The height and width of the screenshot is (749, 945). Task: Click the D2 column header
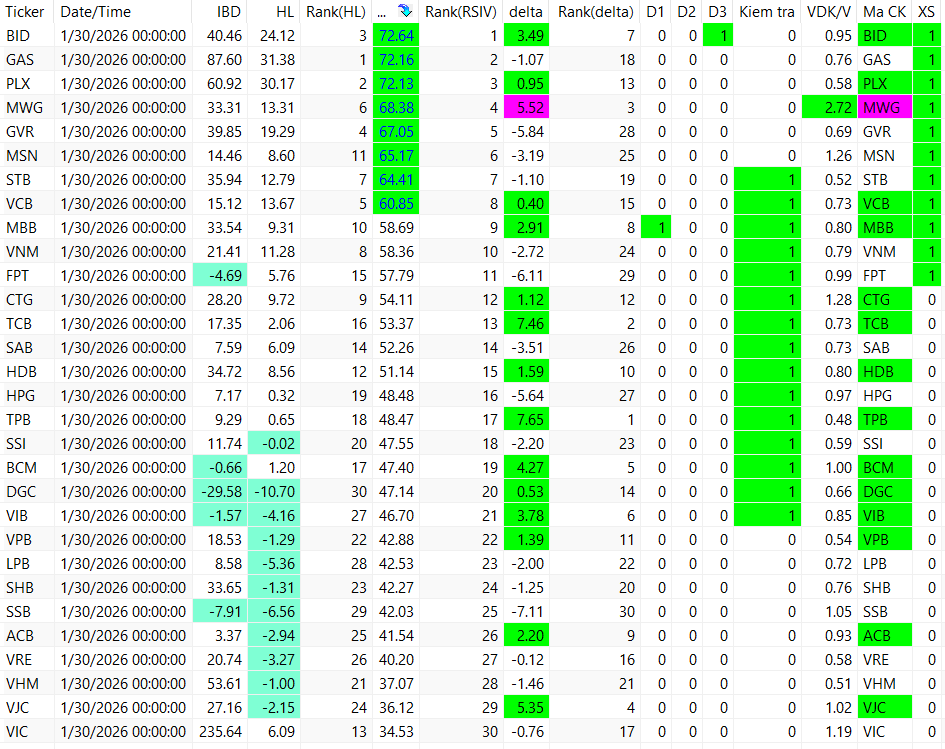coord(686,12)
